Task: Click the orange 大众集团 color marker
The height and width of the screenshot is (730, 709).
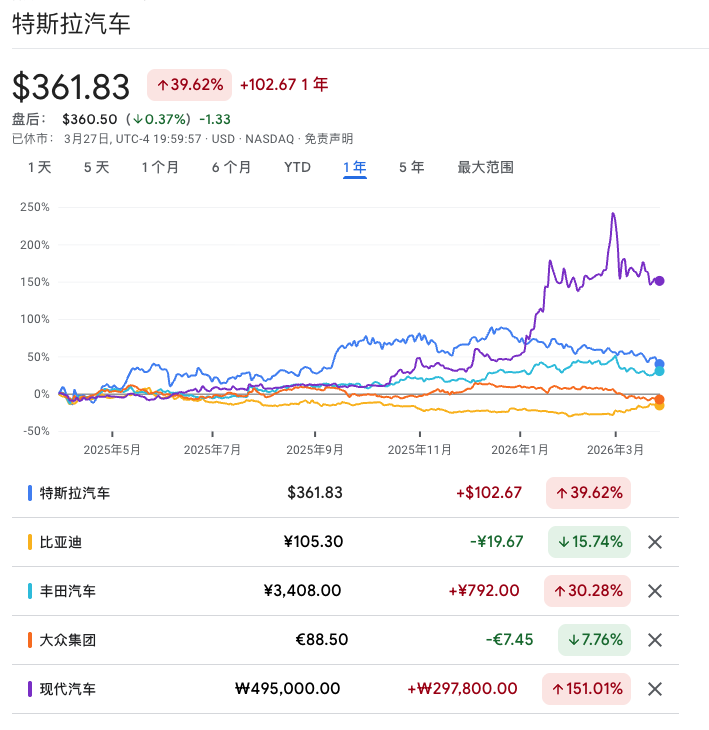Action: point(30,640)
